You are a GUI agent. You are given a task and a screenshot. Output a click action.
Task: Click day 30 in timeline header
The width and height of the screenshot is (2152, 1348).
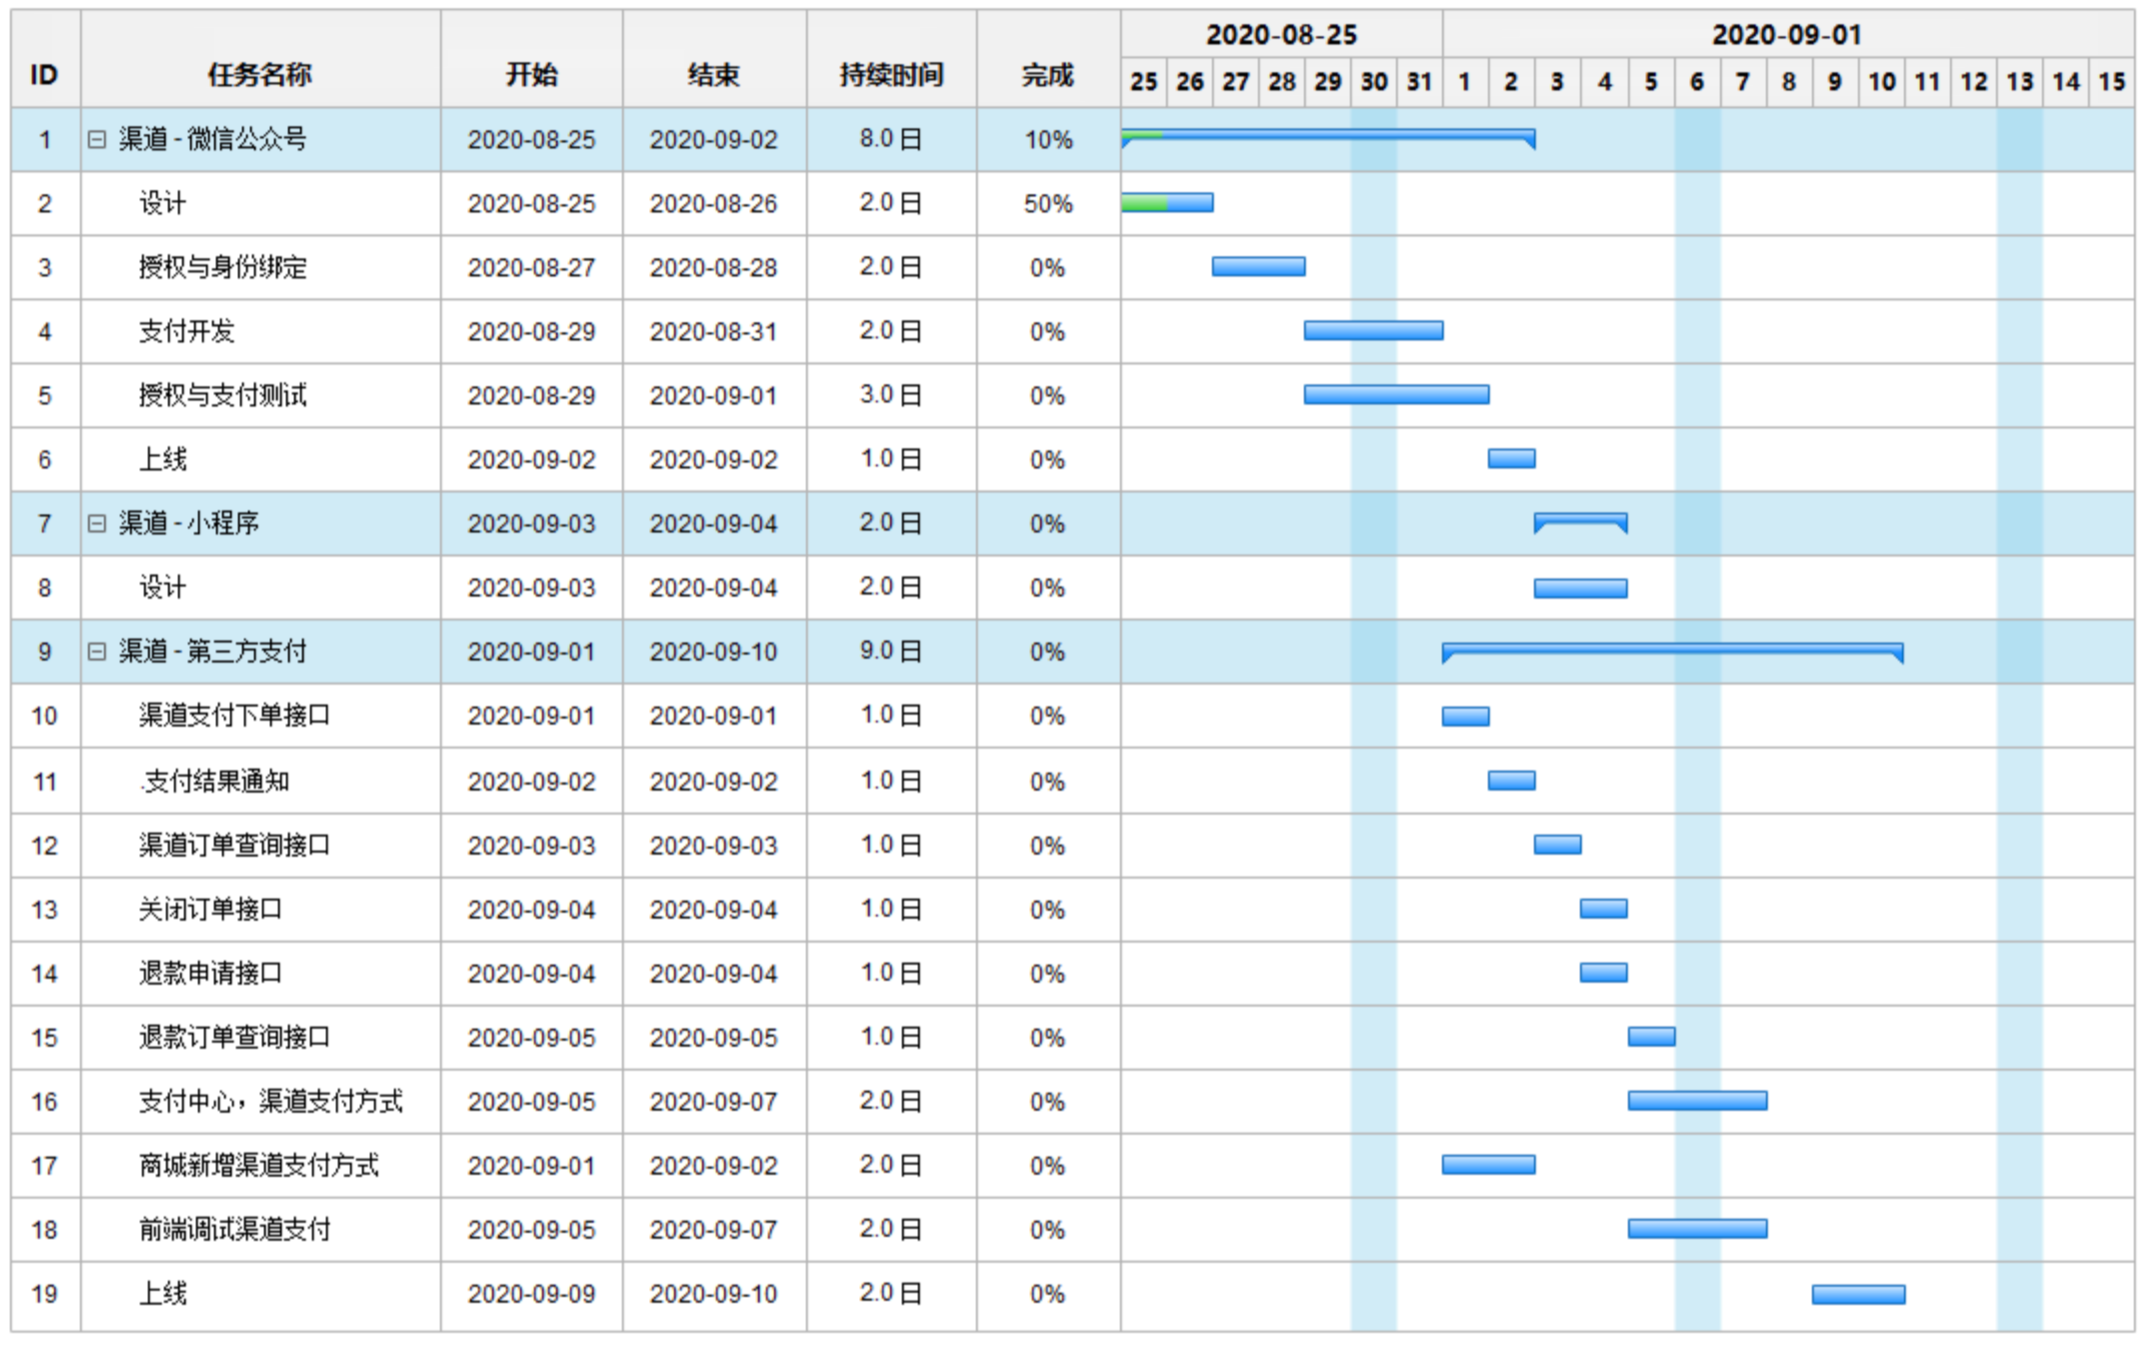(1373, 82)
